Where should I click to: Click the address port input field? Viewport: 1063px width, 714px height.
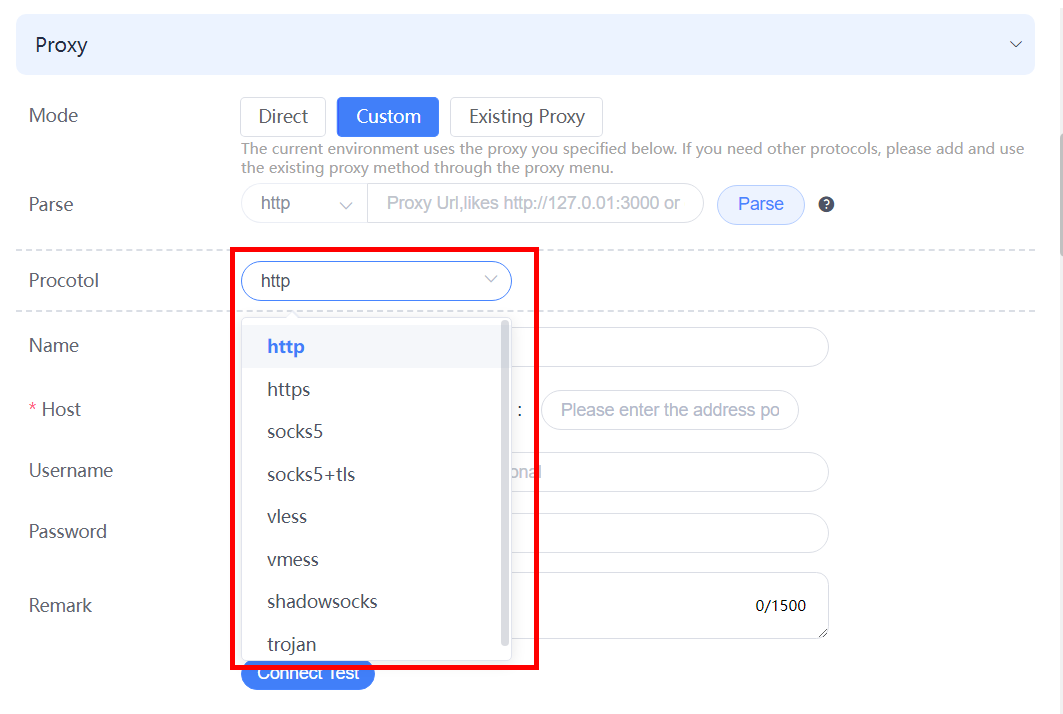[670, 410]
